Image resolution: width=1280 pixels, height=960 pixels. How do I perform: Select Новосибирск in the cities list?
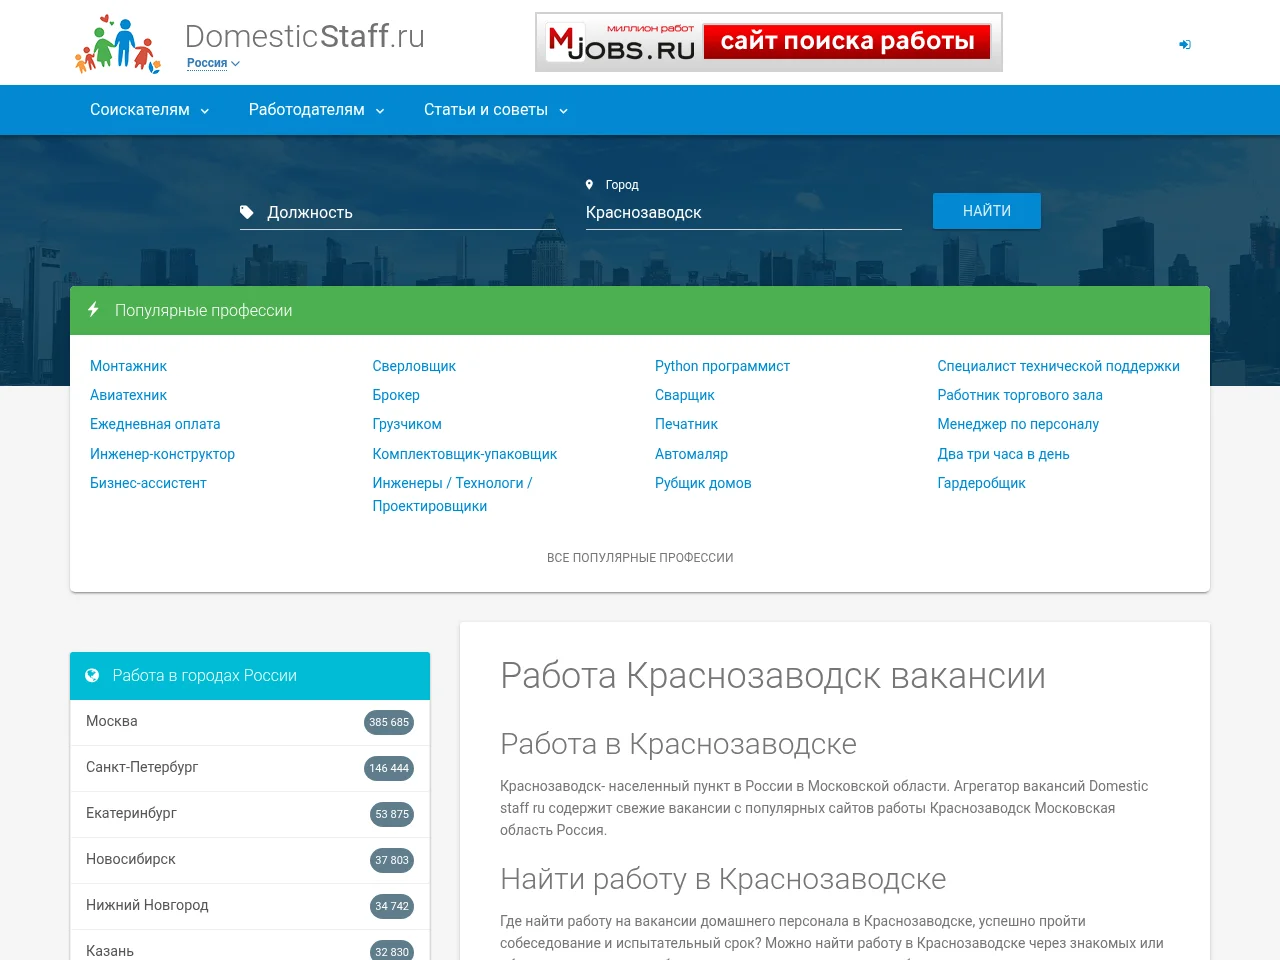[x=250, y=860]
